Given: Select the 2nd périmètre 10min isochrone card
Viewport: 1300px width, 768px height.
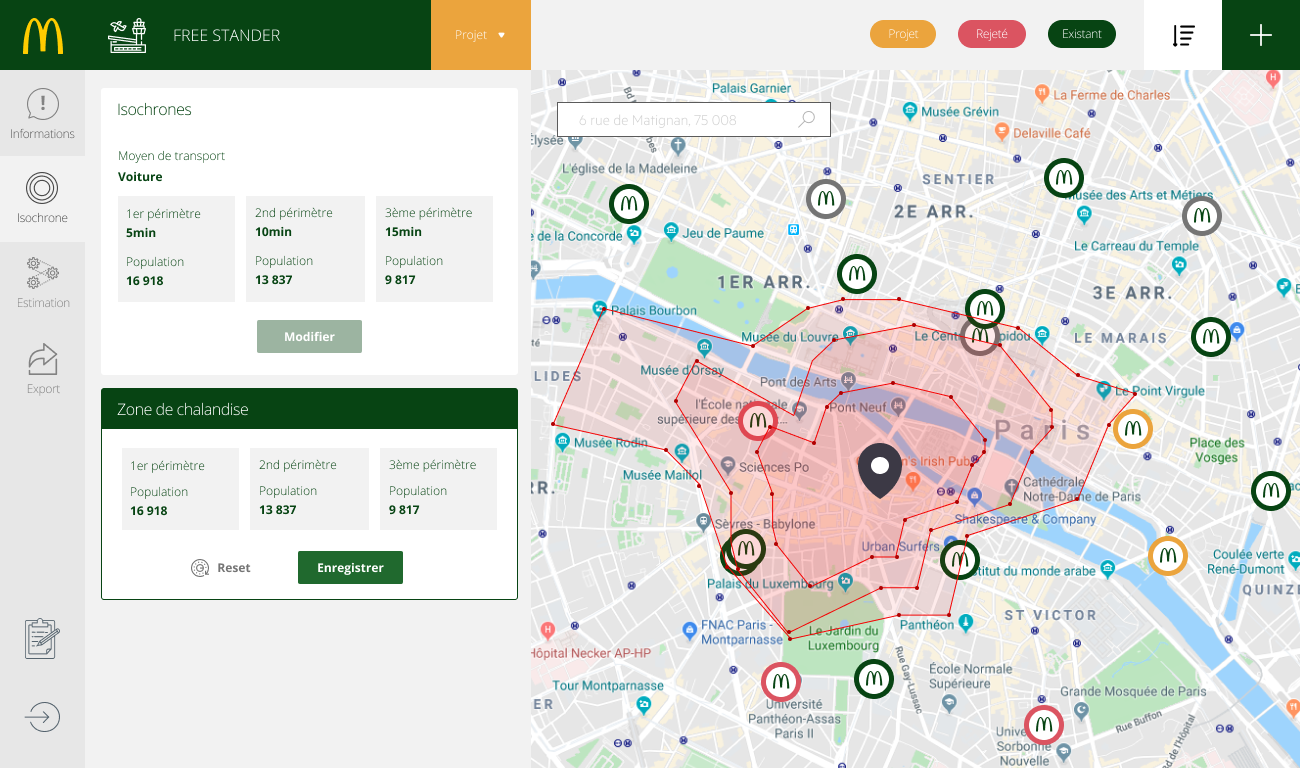Looking at the screenshot, I should coord(305,249).
